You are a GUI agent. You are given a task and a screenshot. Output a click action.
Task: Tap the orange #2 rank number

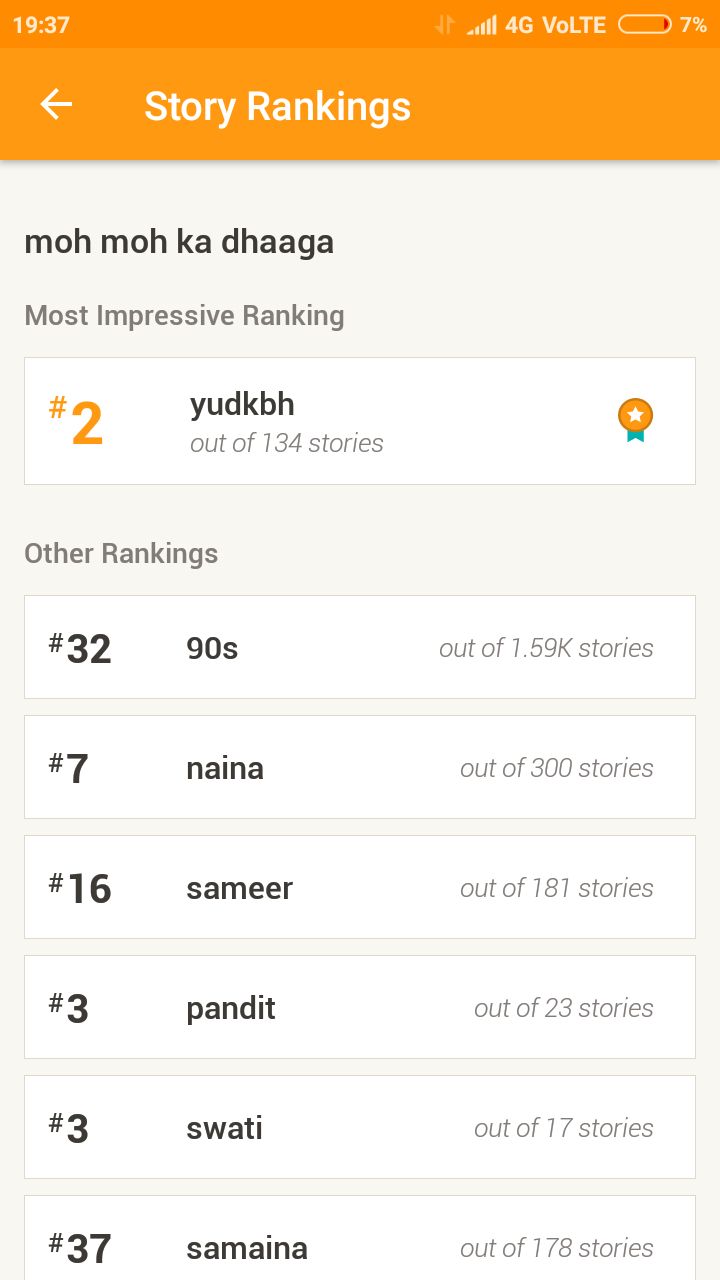click(77, 422)
